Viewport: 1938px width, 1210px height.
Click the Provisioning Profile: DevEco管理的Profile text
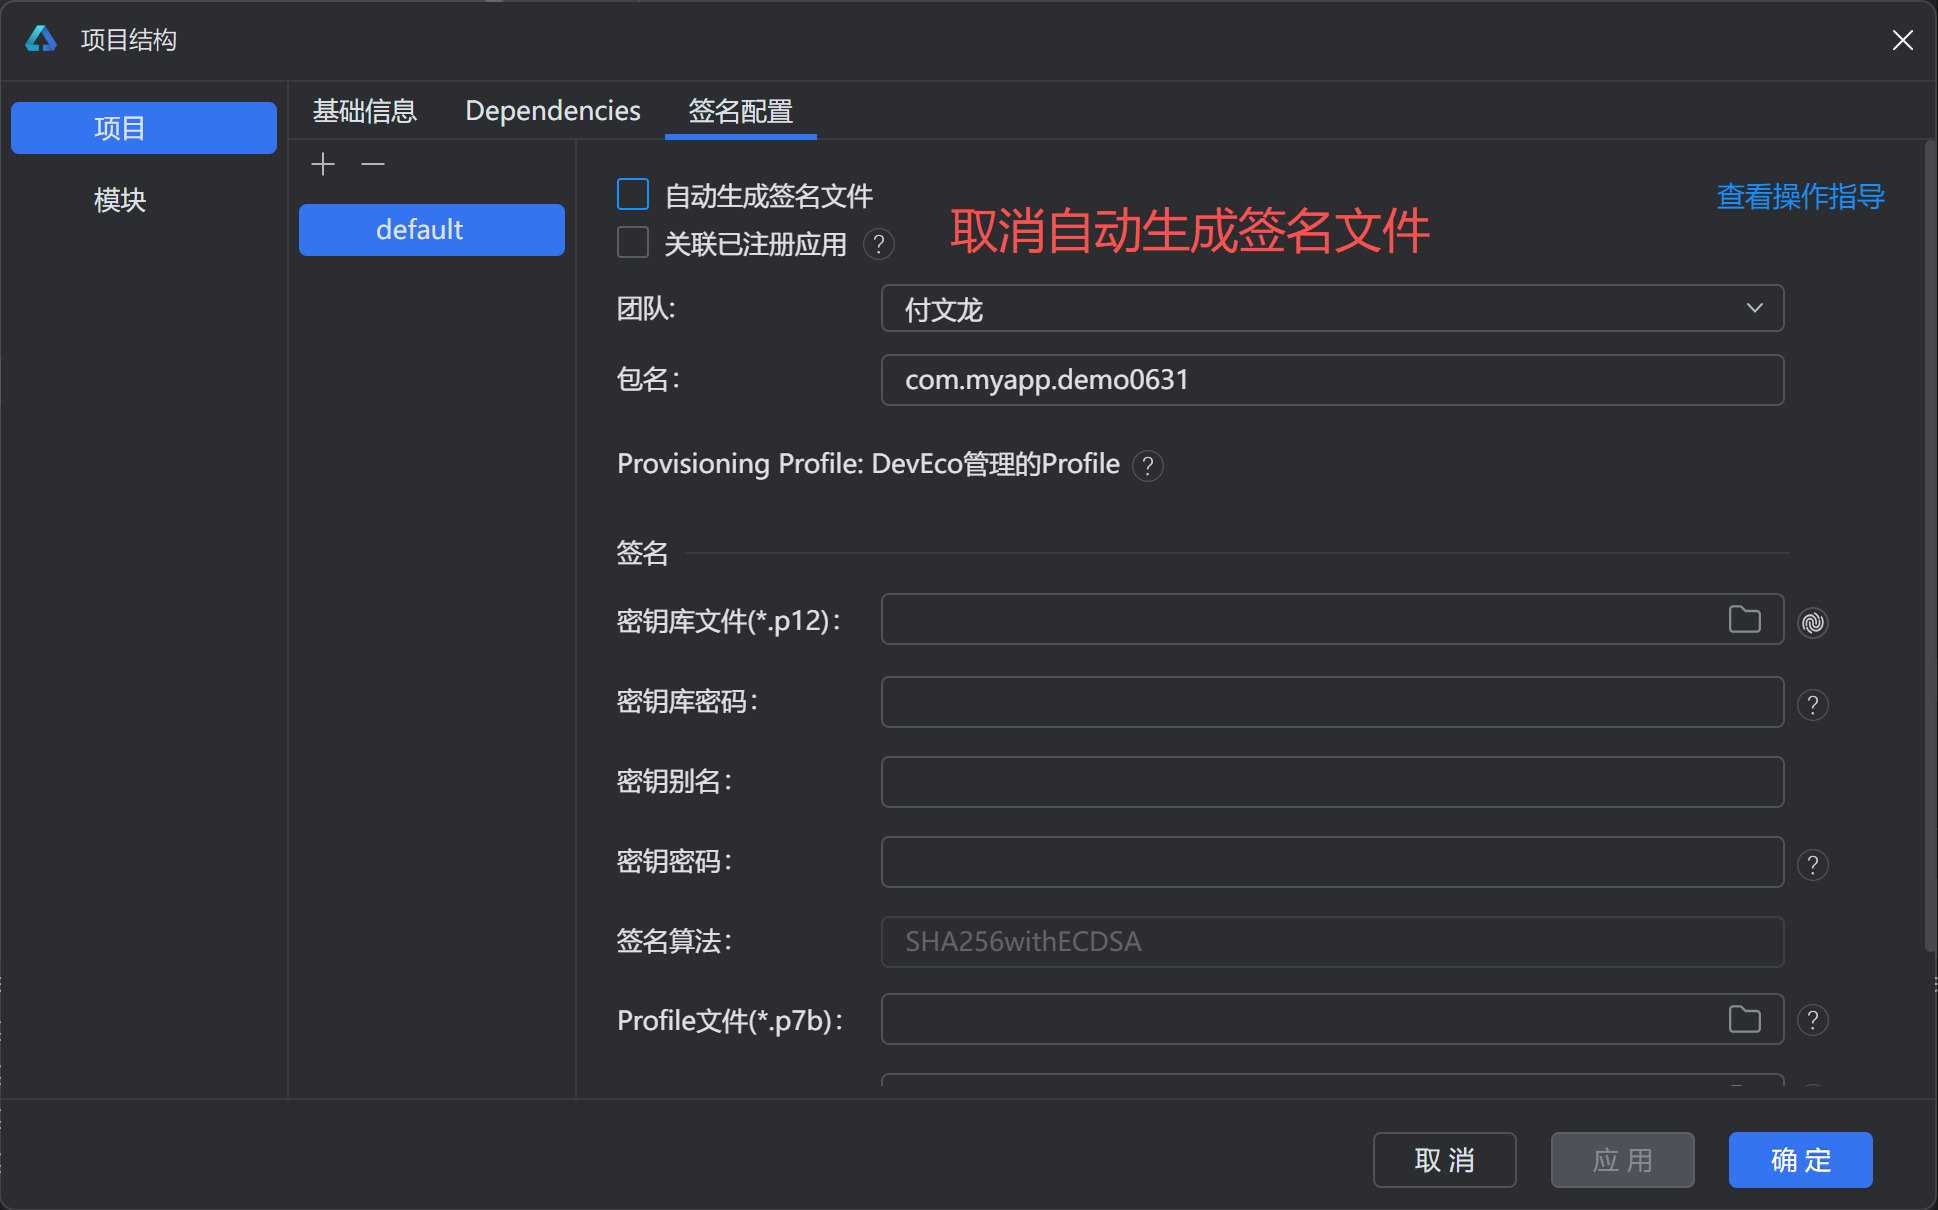[868, 464]
